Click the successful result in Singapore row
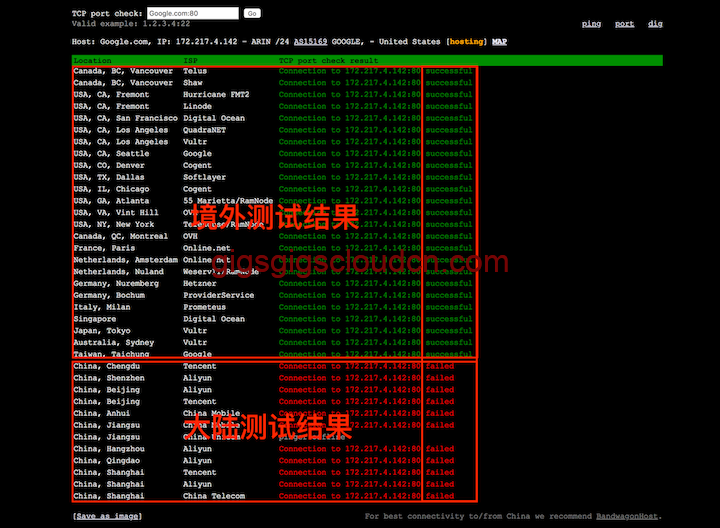This screenshot has width=720, height=528. 449,319
